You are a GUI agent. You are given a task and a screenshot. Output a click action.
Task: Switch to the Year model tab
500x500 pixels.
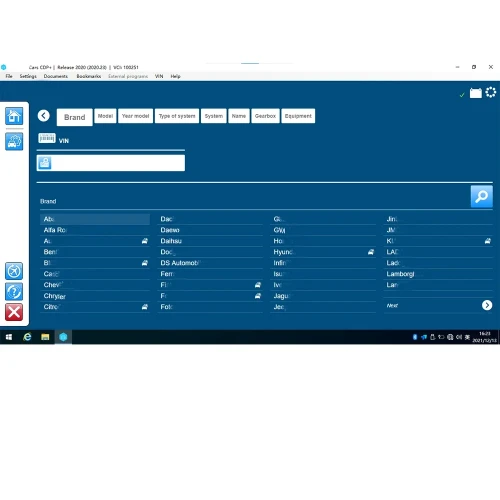point(135,116)
